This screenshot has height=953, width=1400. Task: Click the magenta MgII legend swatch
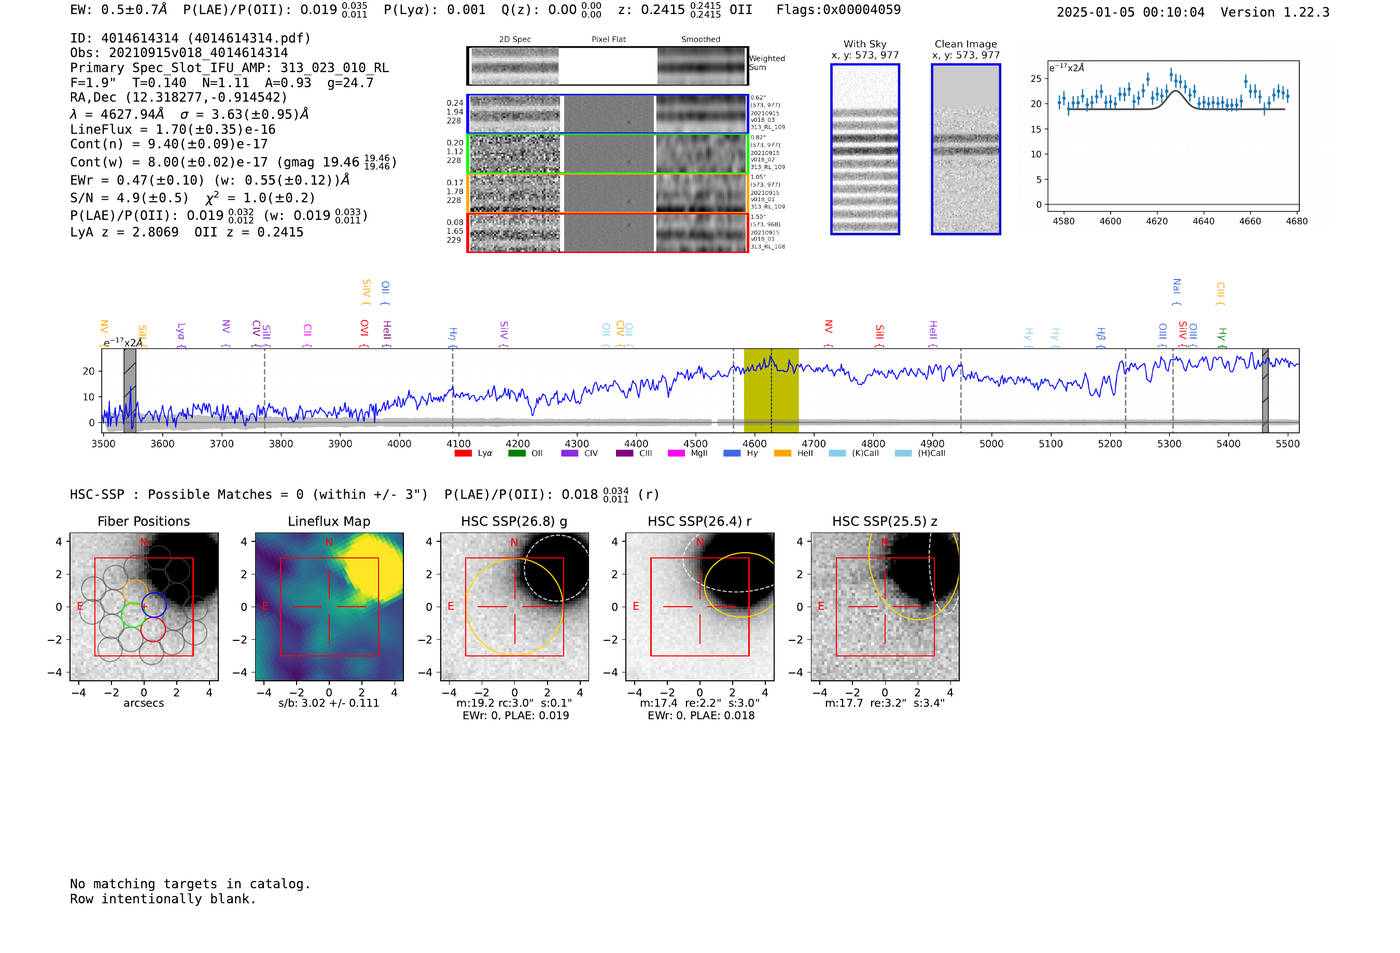(x=676, y=454)
